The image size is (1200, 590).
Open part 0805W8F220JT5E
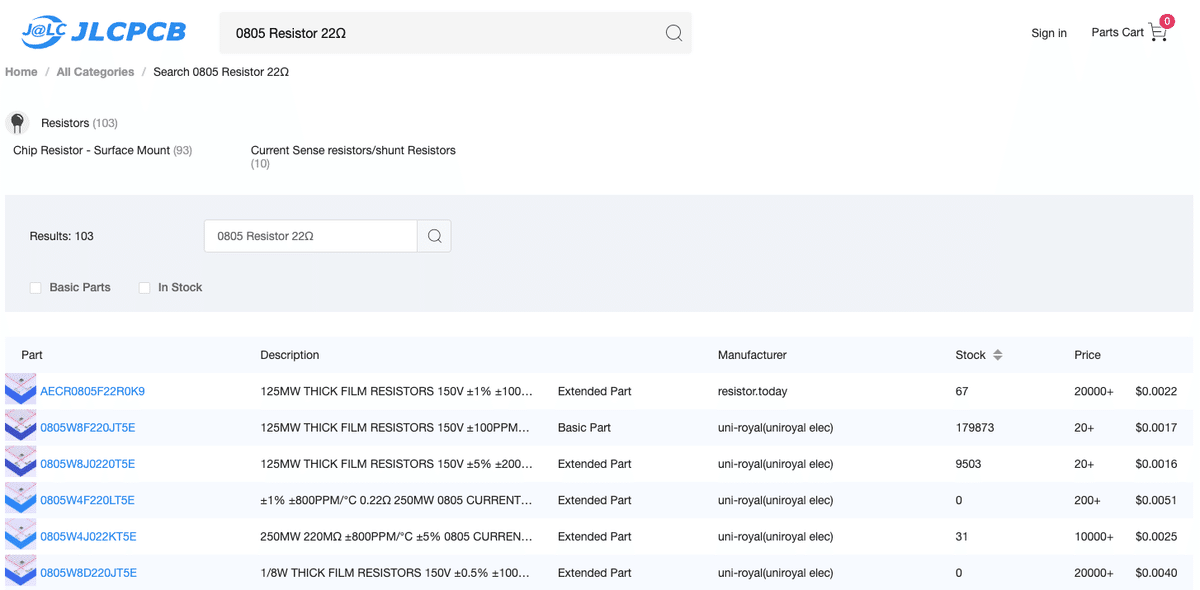[88, 427]
